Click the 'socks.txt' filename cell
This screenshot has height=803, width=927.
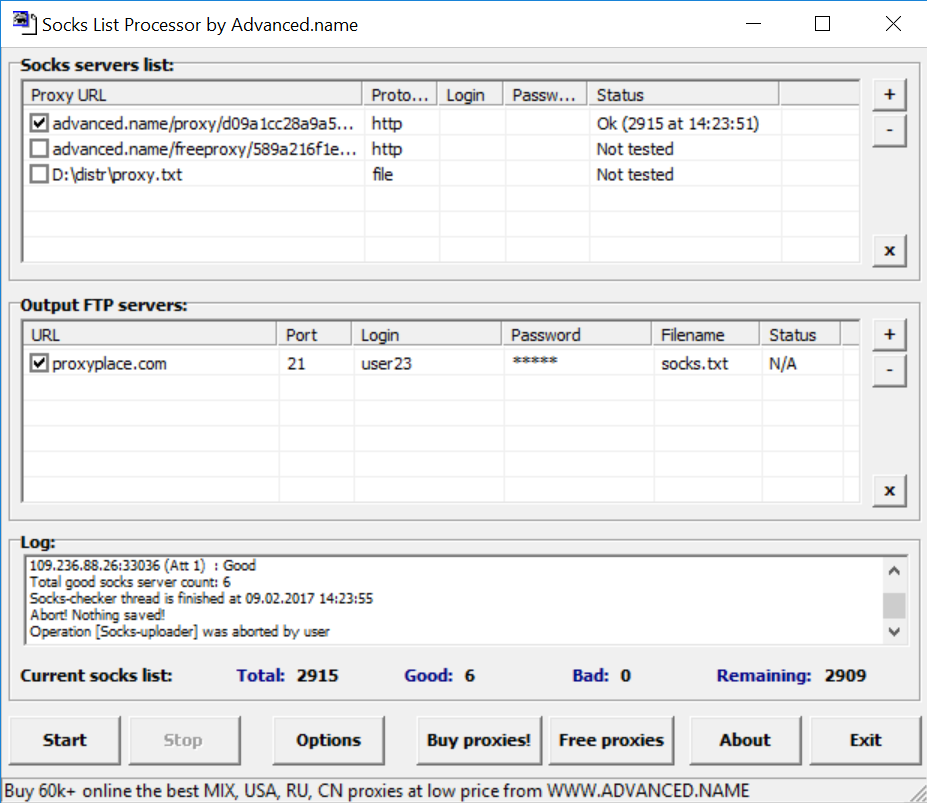click(x=695, y=364)
